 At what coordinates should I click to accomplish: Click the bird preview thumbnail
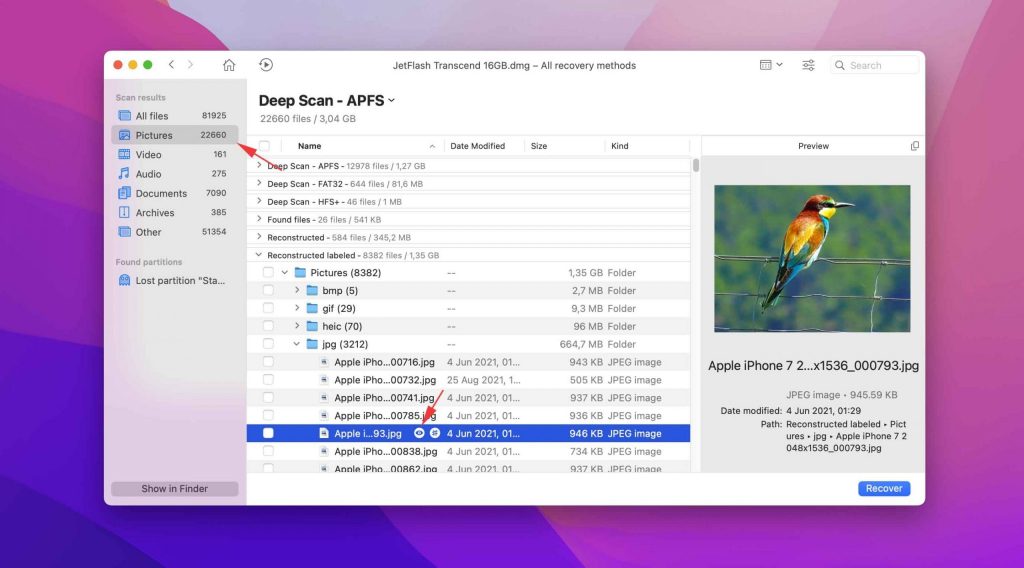tap(812, 259)
